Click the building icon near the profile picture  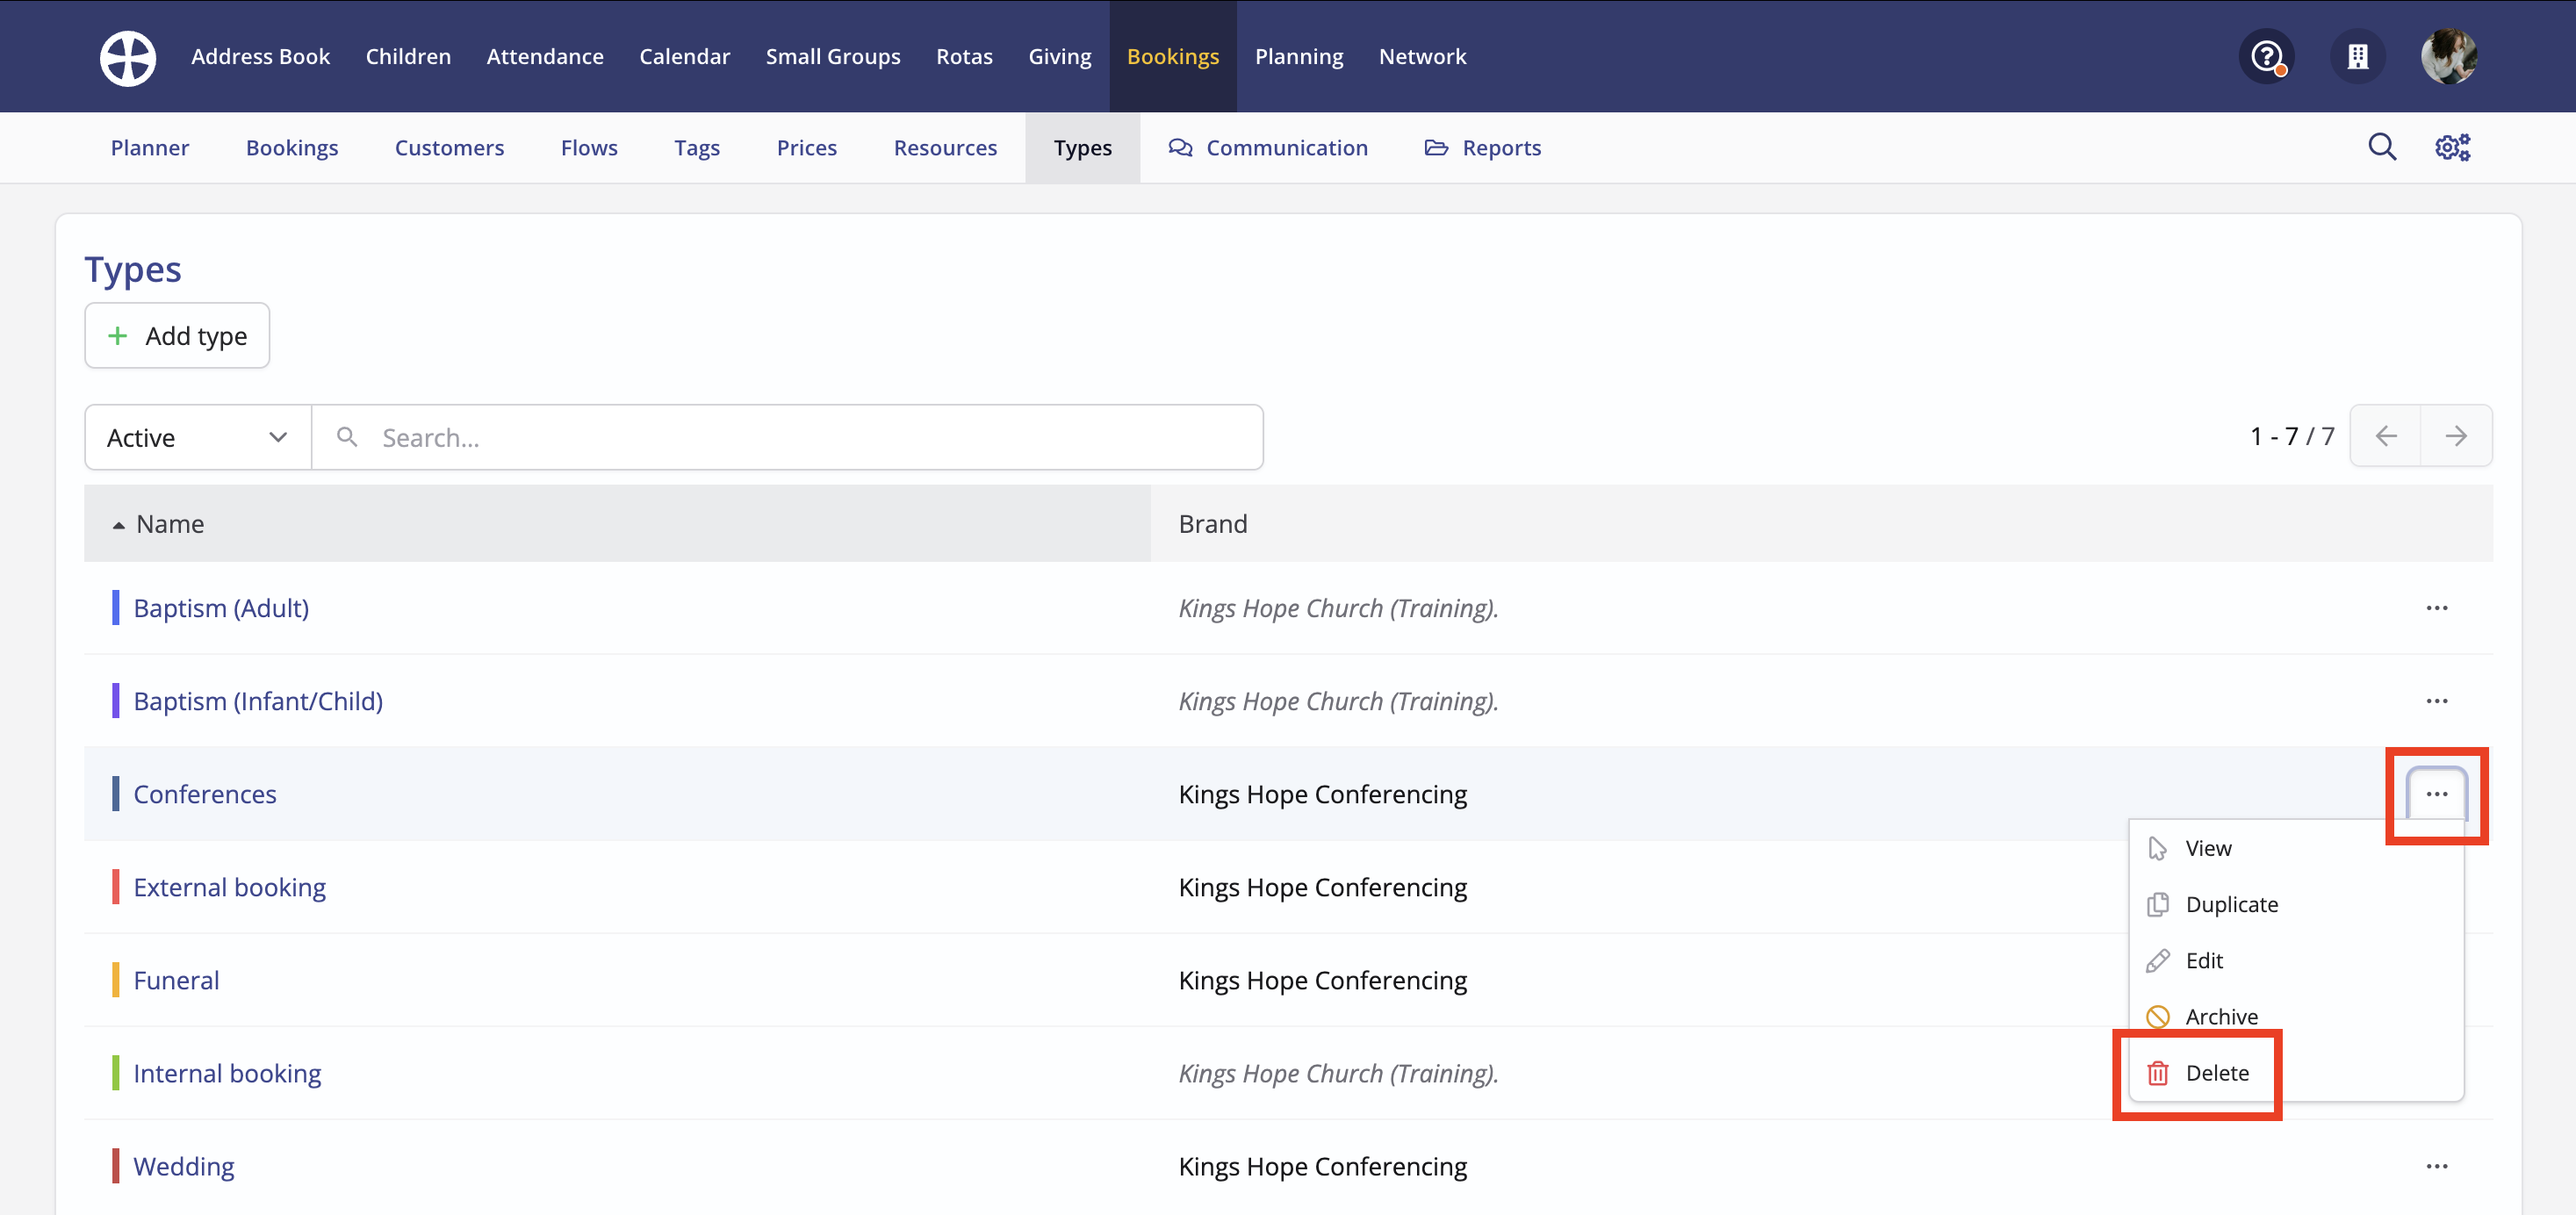pyautogui.click(x=2358, y=56)
